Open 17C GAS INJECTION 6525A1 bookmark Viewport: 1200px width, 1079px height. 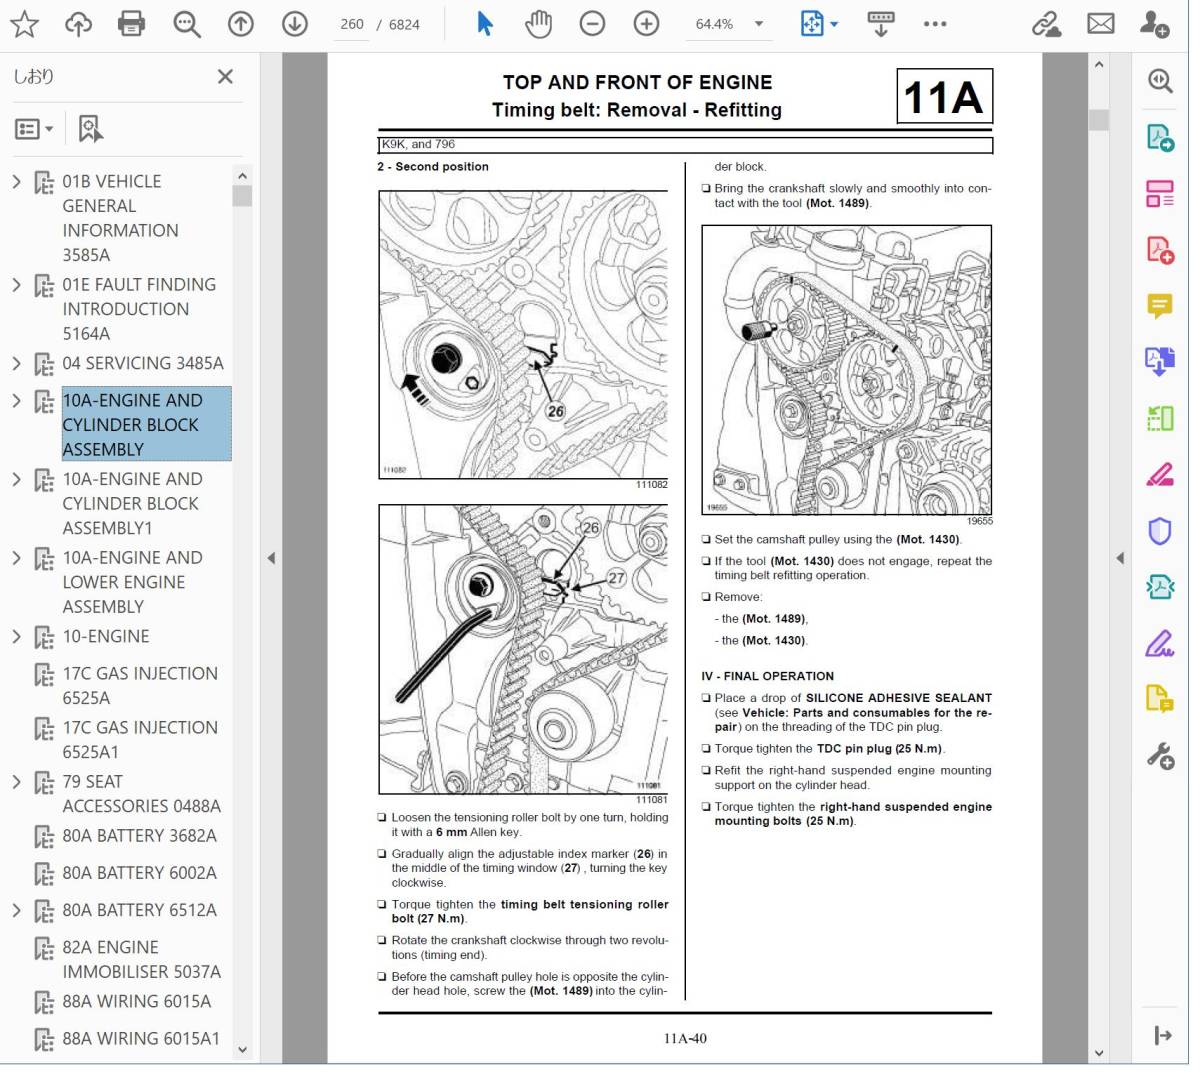point(140,740)
